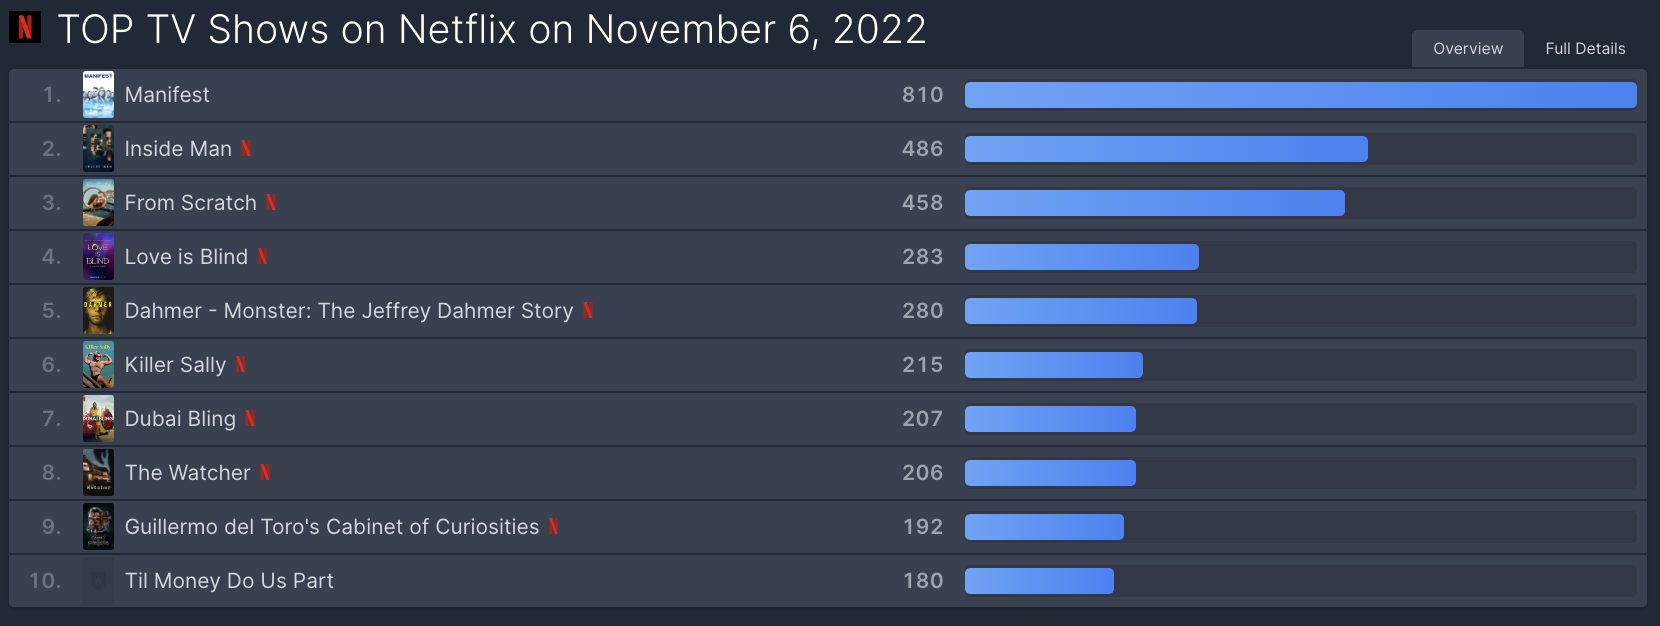This screenshot has width=1660, height=626.
Task: Click Netflix badge beside Killer Sally
Action: point(241,365)
